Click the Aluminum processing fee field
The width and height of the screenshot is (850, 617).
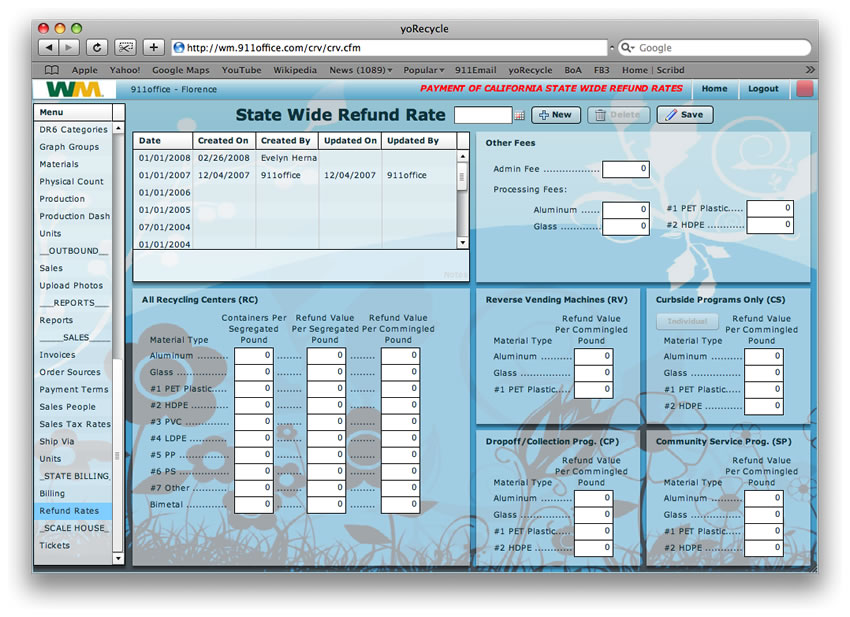(626, 210)
